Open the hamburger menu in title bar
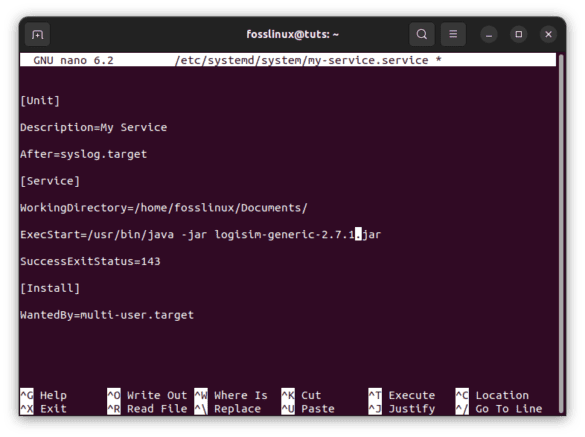Viewport: 585px width, 437px height. point(453,34)
